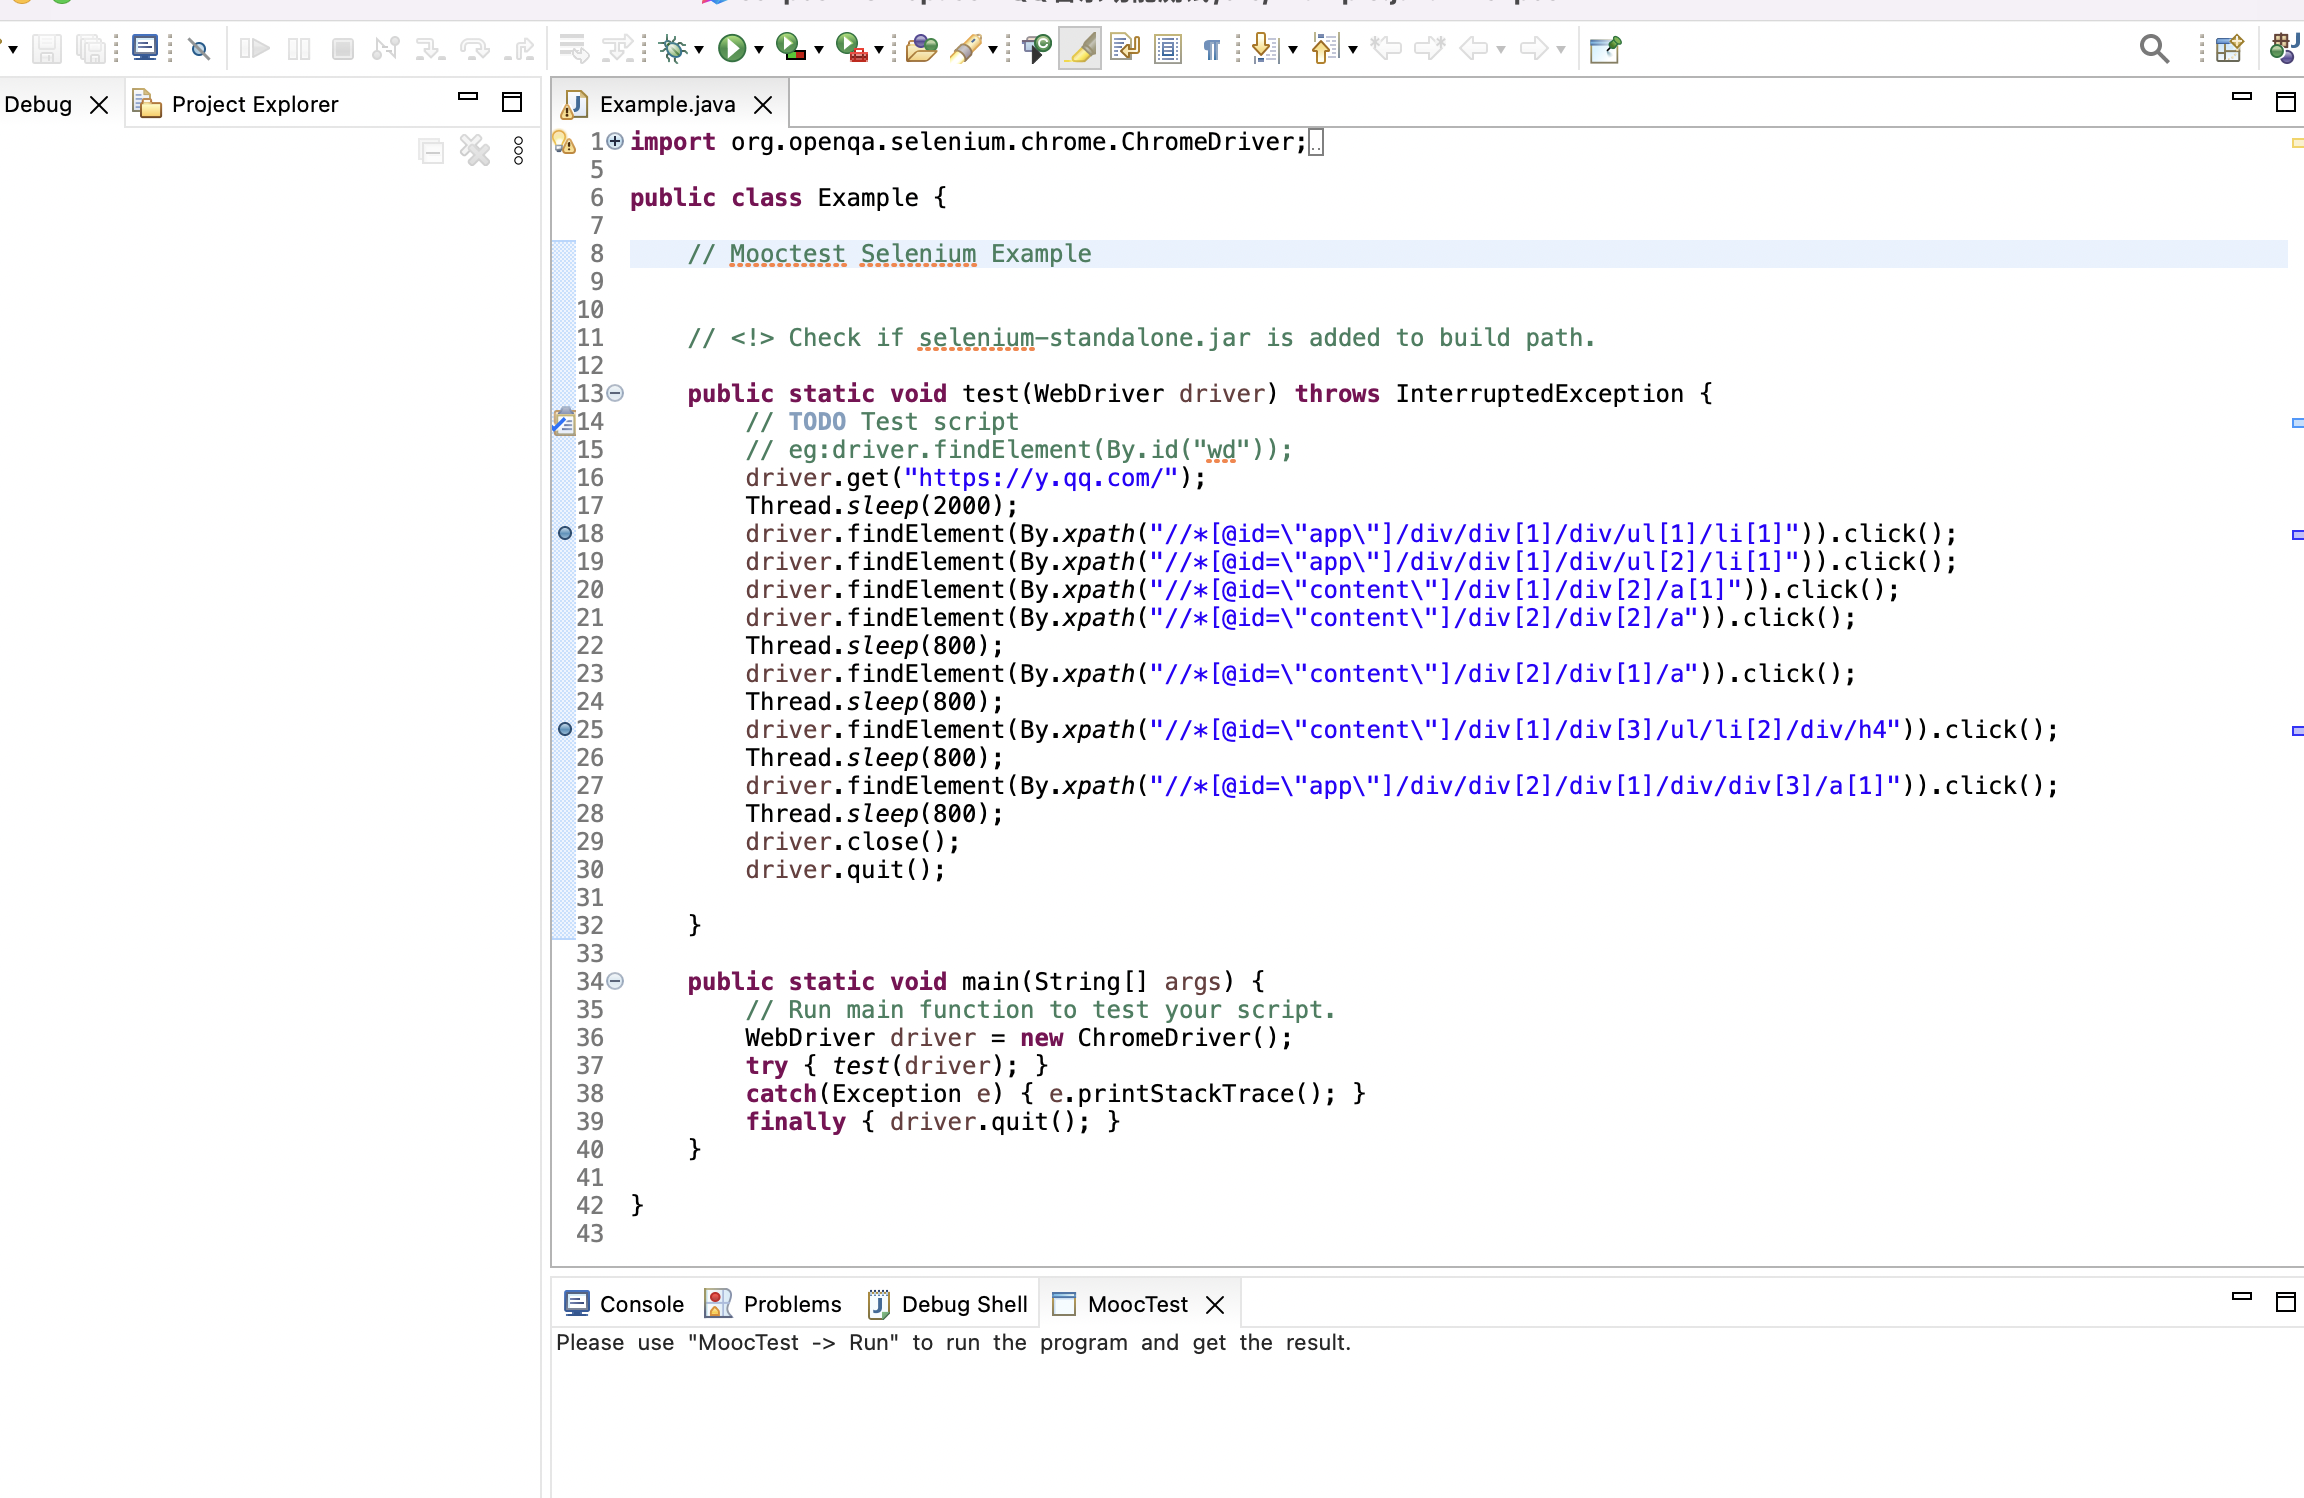Switch to the Project Explorer tab
Image resolution: width=2304 pixels, height=1498 pixels.
(236, 104)
